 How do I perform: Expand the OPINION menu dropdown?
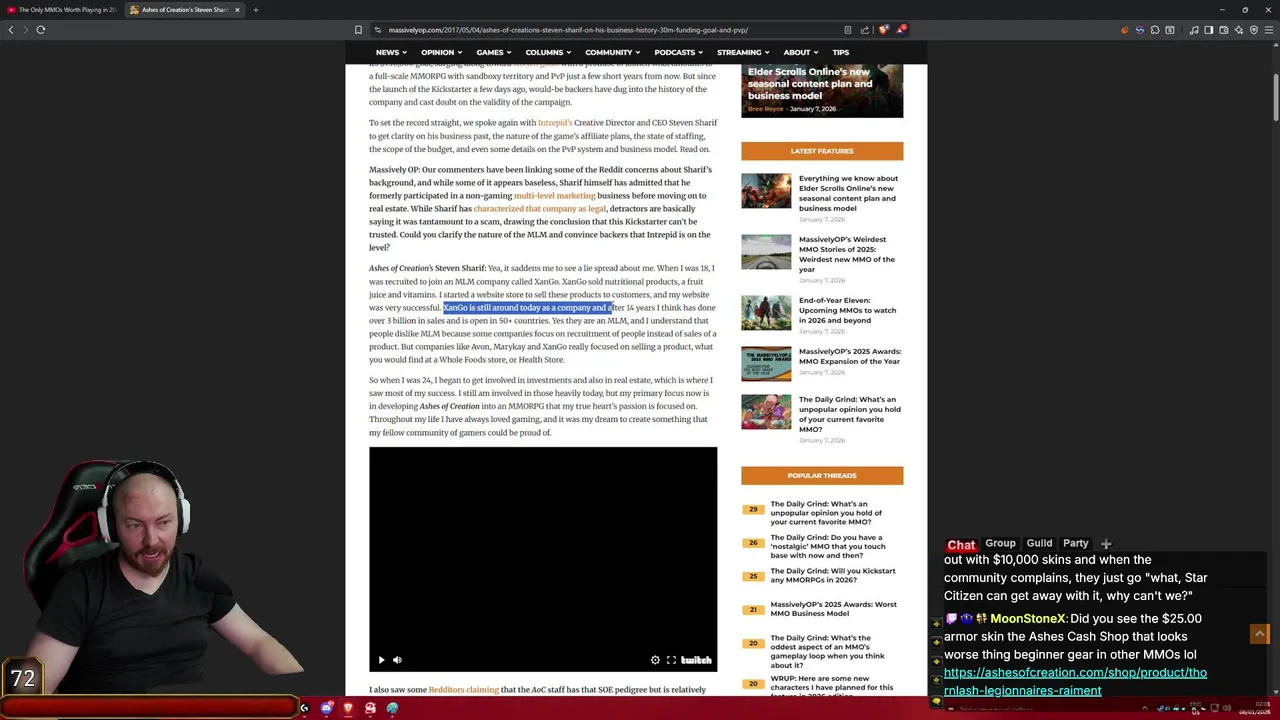click(441, 52)
